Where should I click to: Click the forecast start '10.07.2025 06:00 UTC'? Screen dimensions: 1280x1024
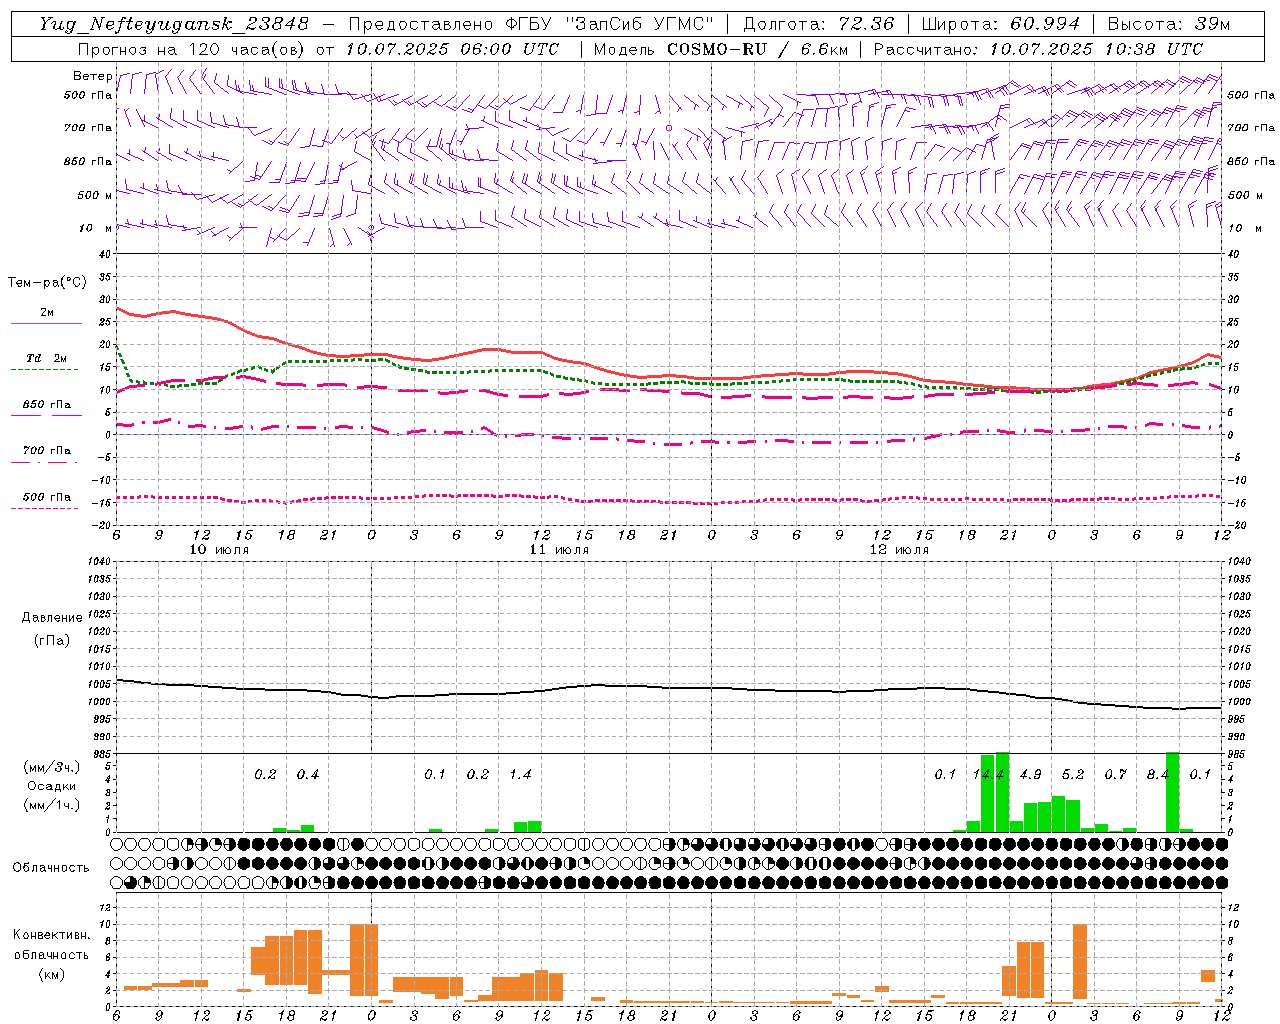(452, 49)
